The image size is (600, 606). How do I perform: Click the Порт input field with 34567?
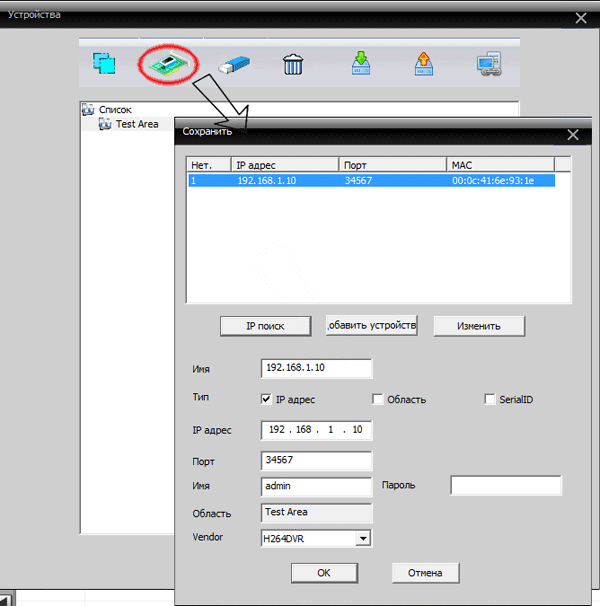(x=316, y=460)
